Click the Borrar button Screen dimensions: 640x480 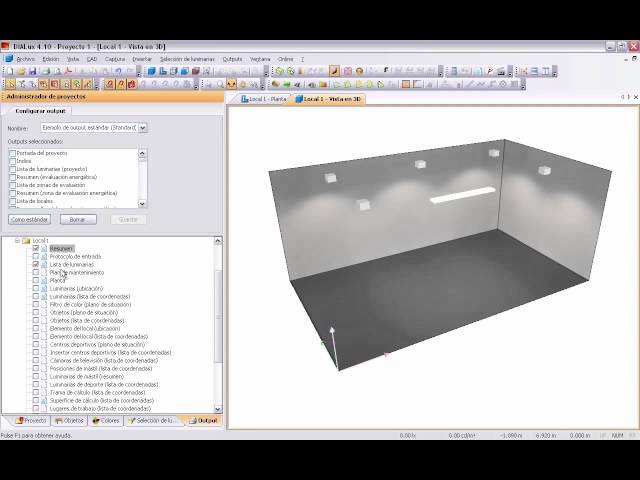pos(78,220)
